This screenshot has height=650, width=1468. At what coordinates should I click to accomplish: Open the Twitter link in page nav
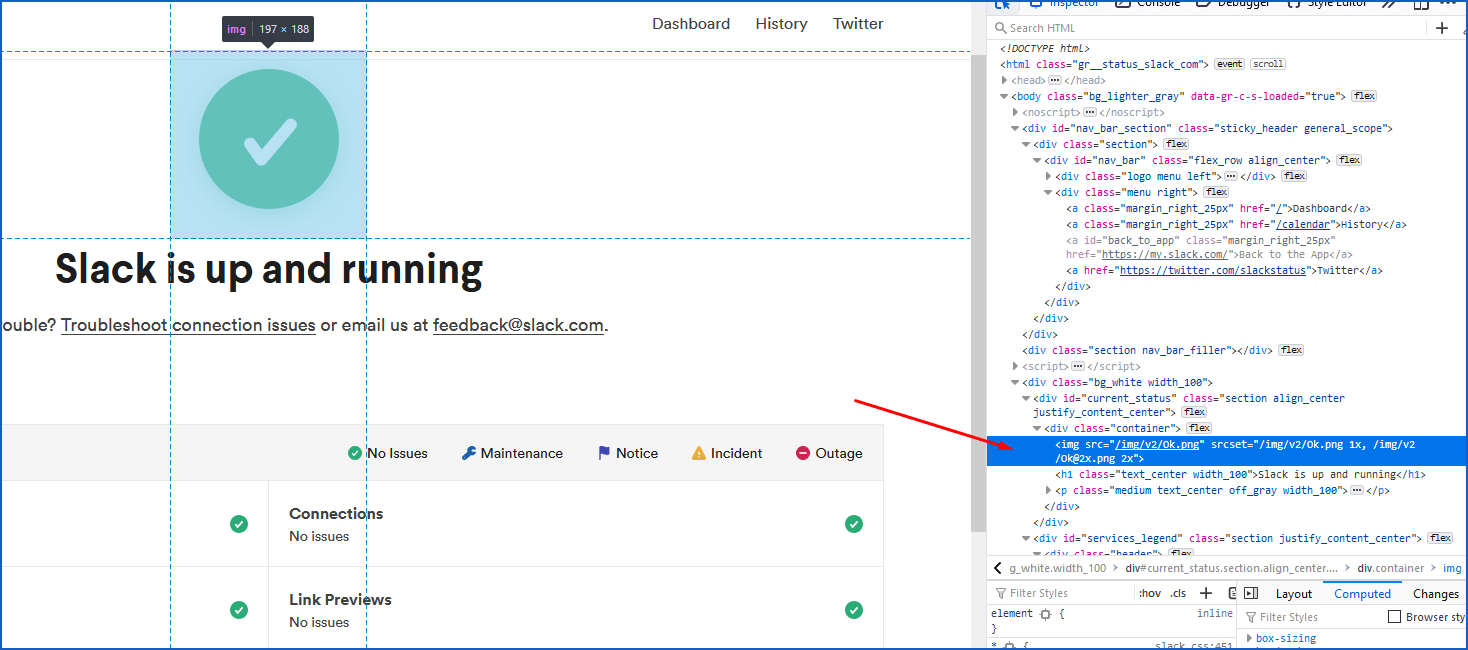coord(858,24)
